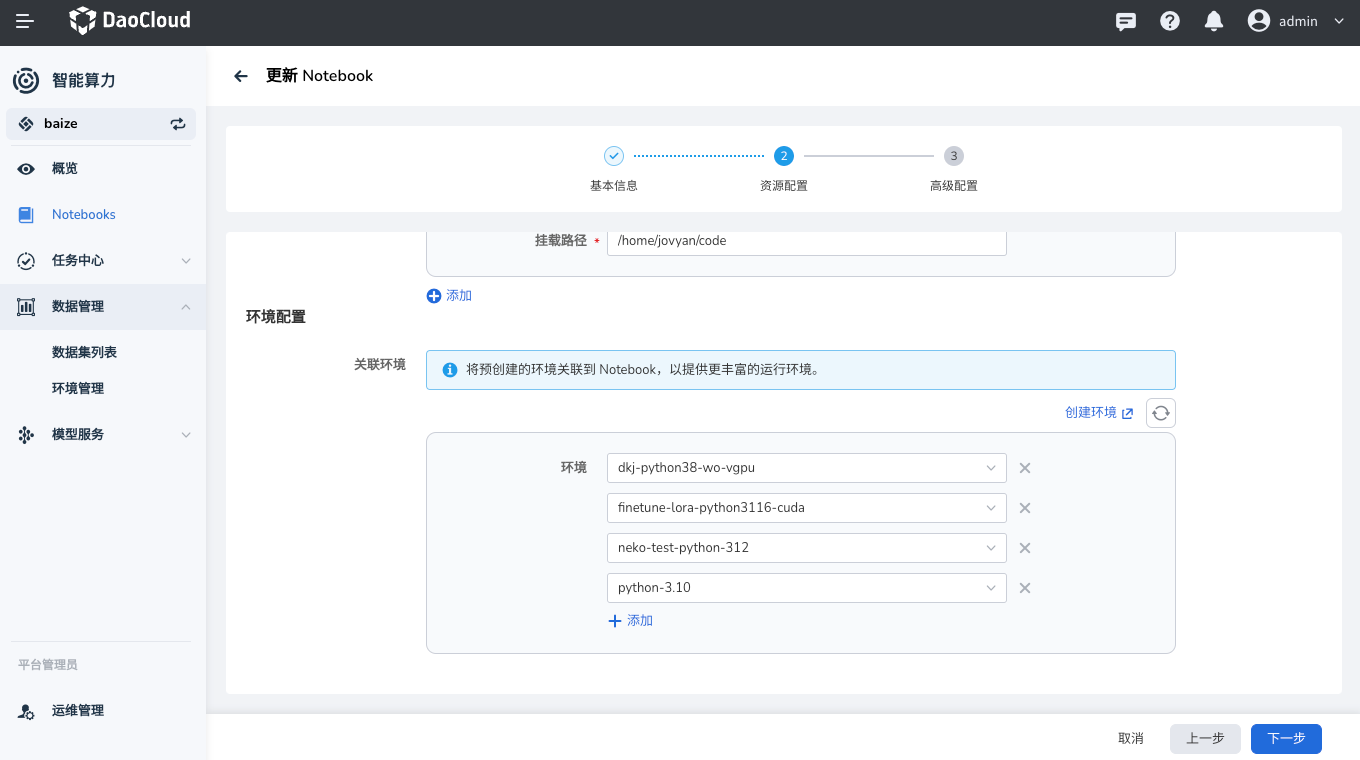Open the admin user account dropdown
1360x760 pixels.
(x=1296, y=21)
